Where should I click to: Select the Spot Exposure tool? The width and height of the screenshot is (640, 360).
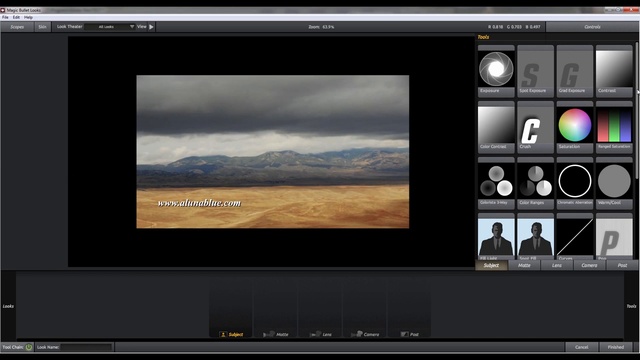tap(535, 71)
